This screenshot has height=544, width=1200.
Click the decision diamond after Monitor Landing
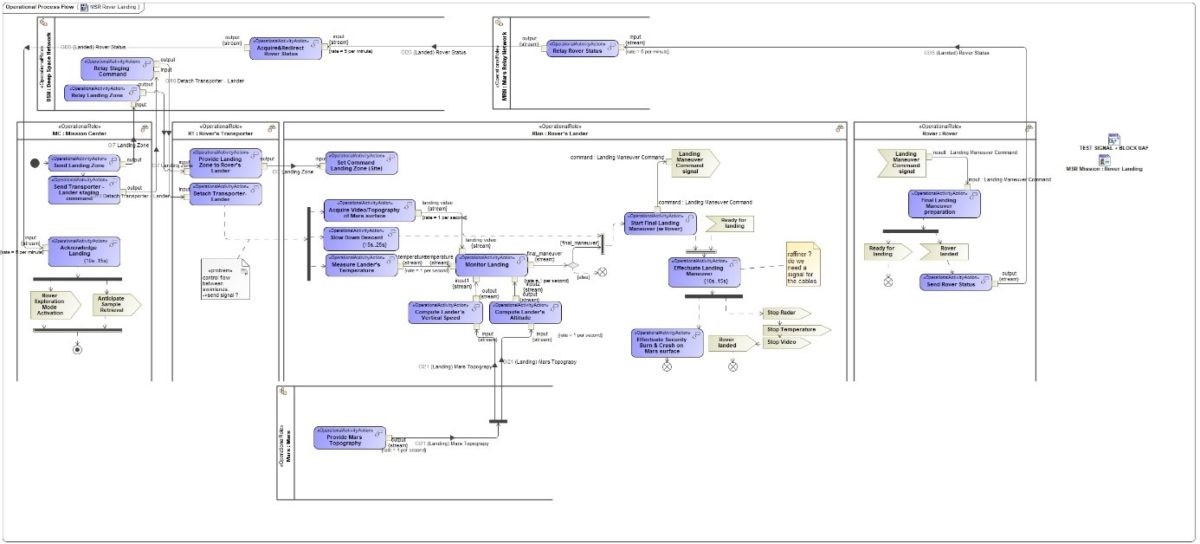point(574,266)
